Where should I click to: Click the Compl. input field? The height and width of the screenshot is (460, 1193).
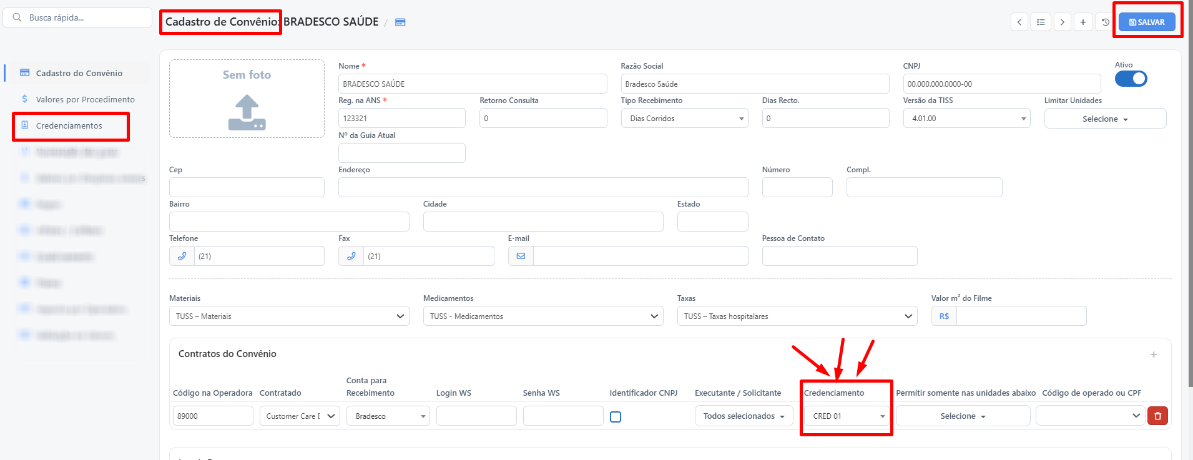pos(924,187)
